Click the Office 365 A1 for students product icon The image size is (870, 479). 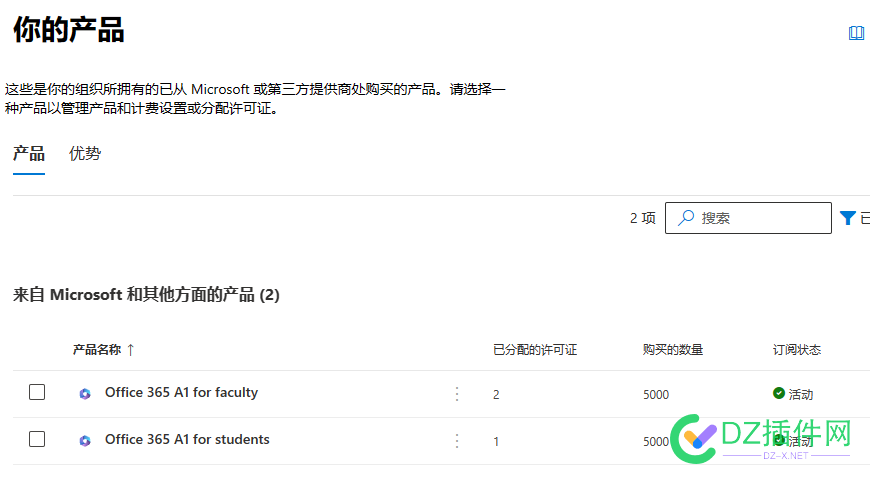(85, 441)
